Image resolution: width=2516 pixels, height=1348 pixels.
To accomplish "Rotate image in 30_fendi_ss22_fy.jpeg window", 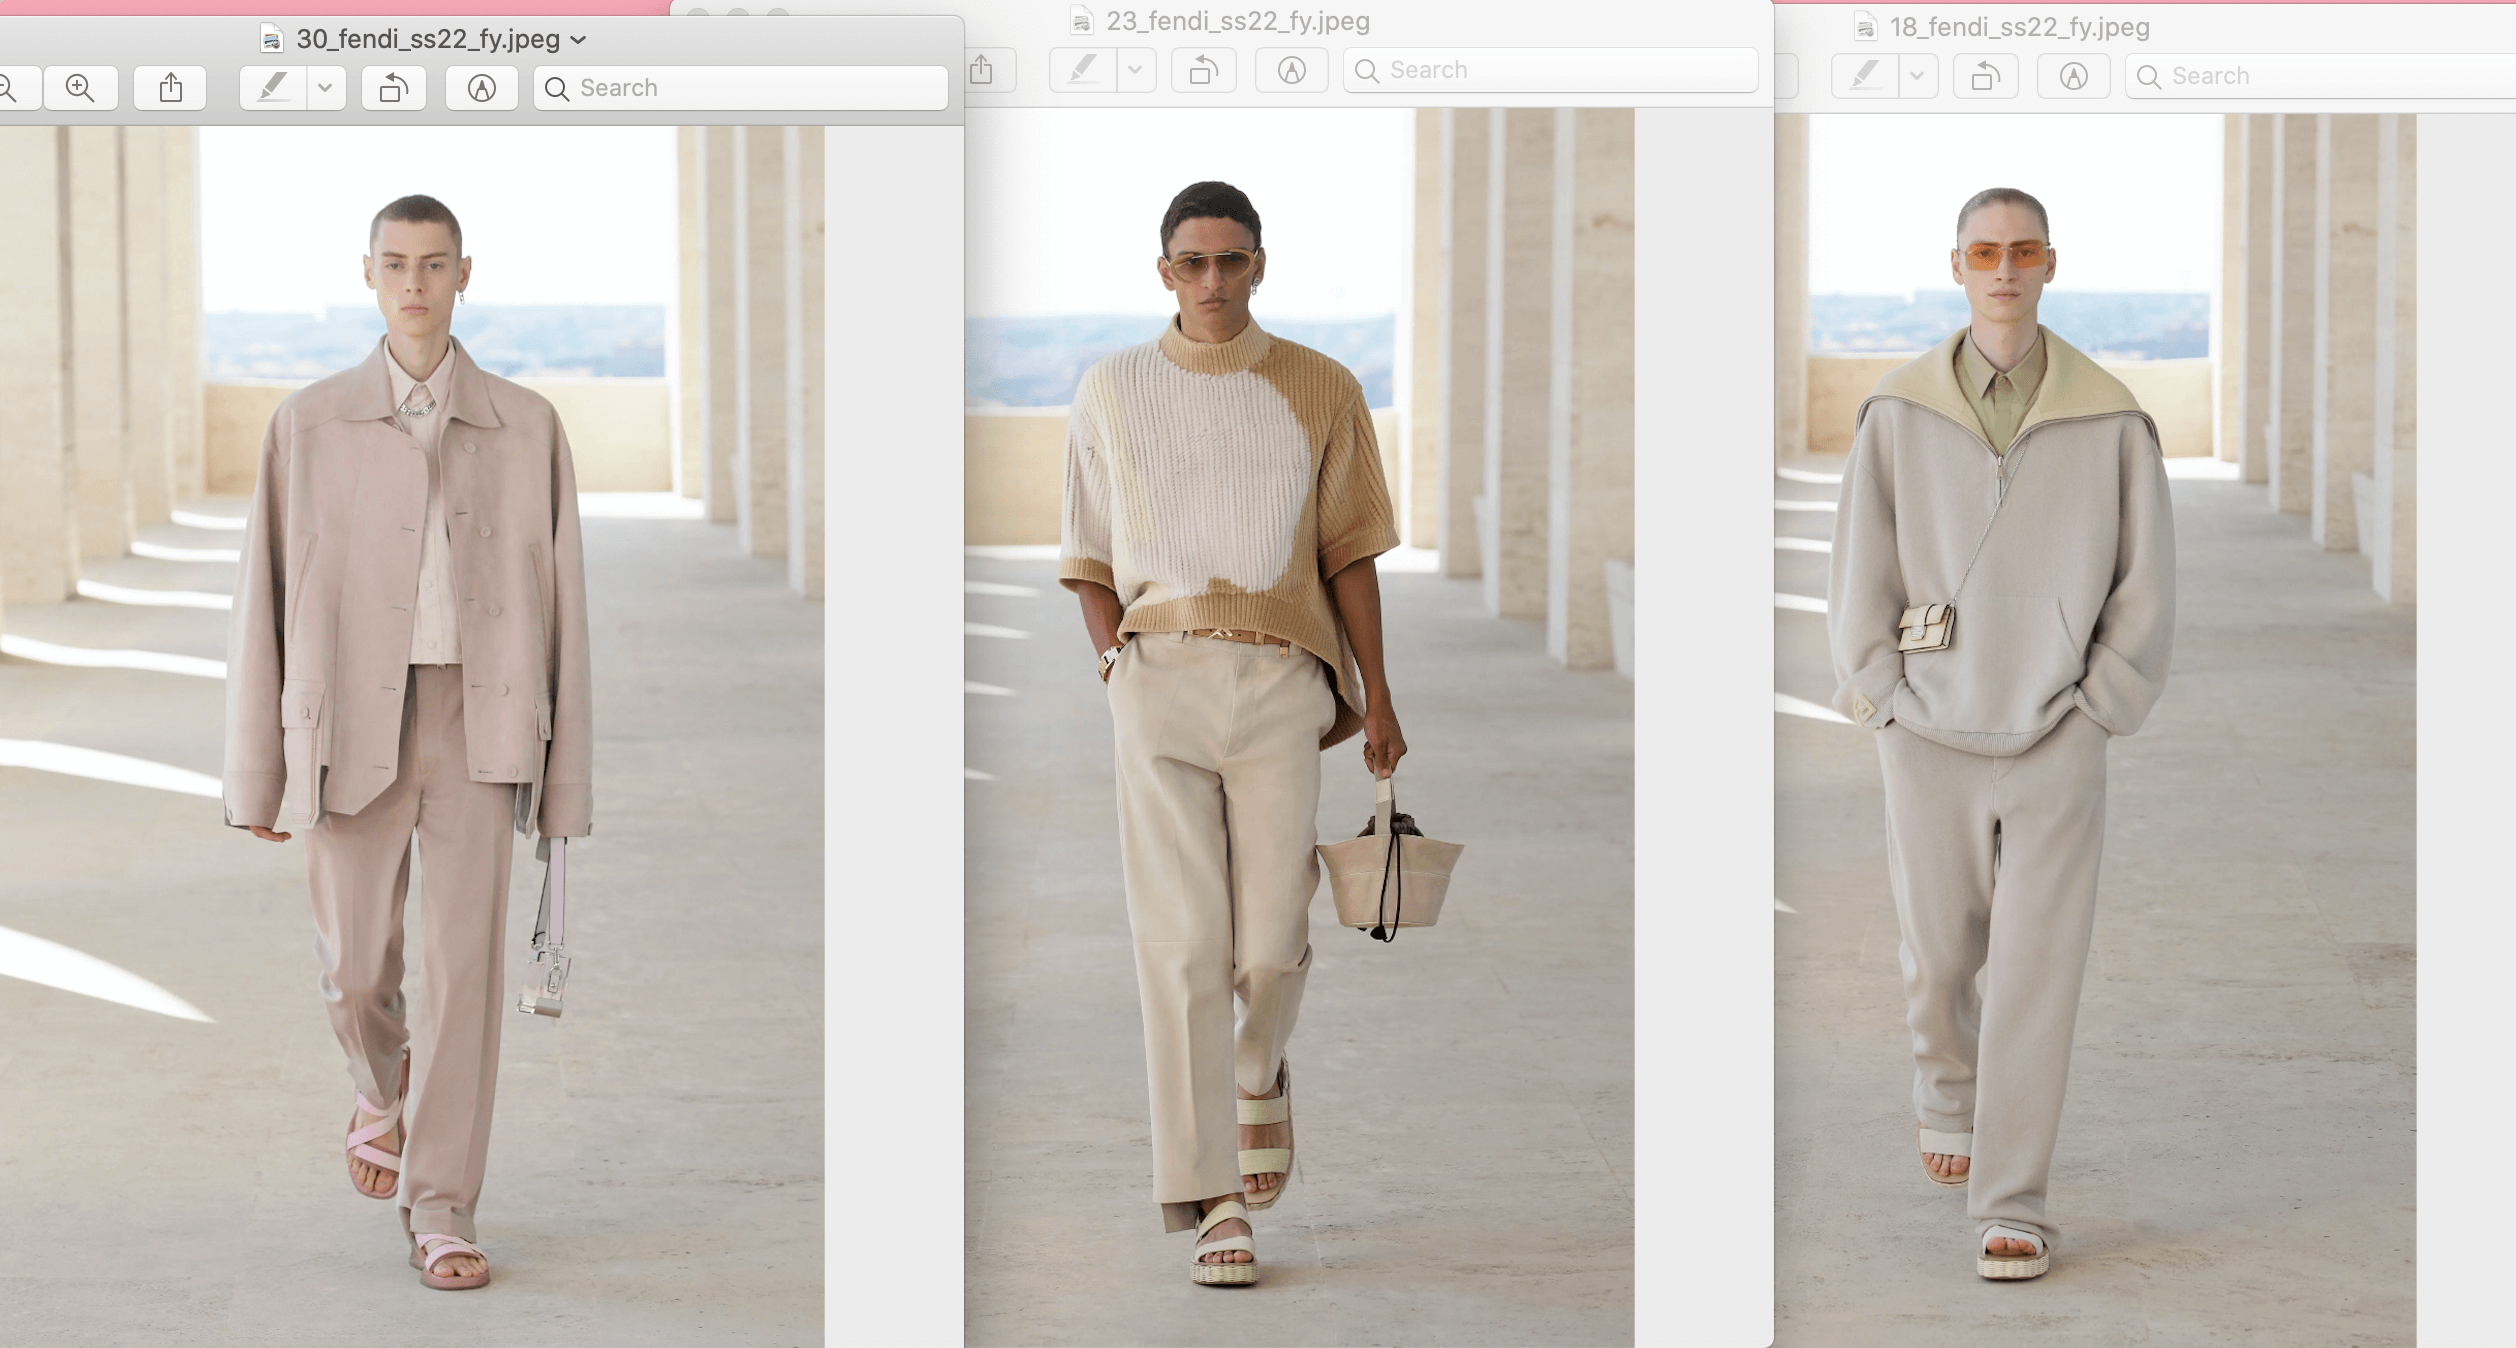I will [x=394, y=88].
